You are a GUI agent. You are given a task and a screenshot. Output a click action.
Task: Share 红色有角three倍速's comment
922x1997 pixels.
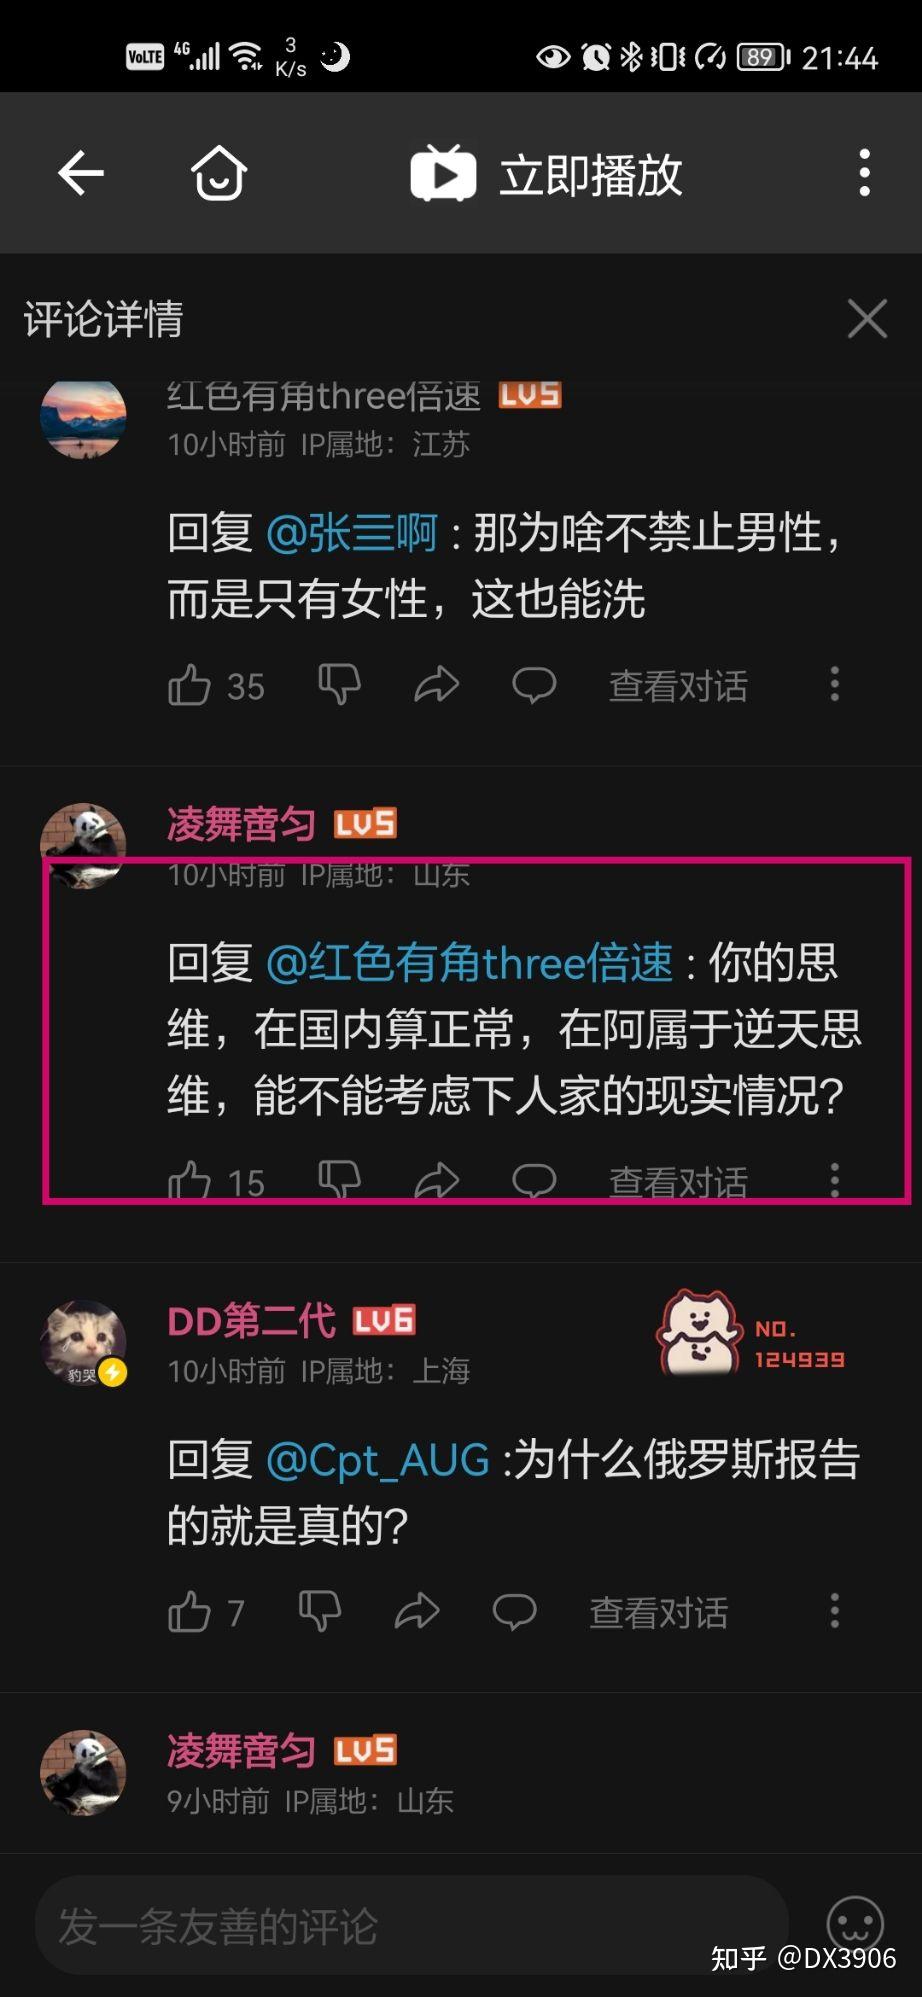tap(436, 685)
